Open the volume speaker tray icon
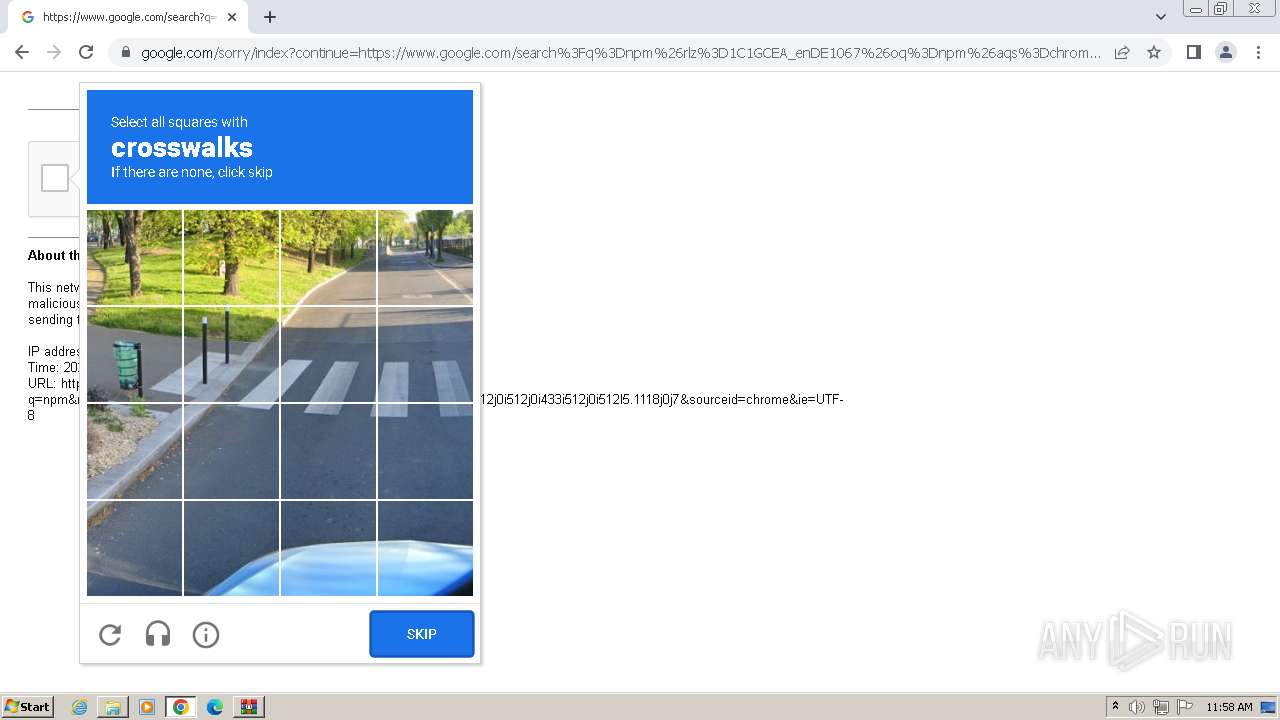 [1137, 707]
